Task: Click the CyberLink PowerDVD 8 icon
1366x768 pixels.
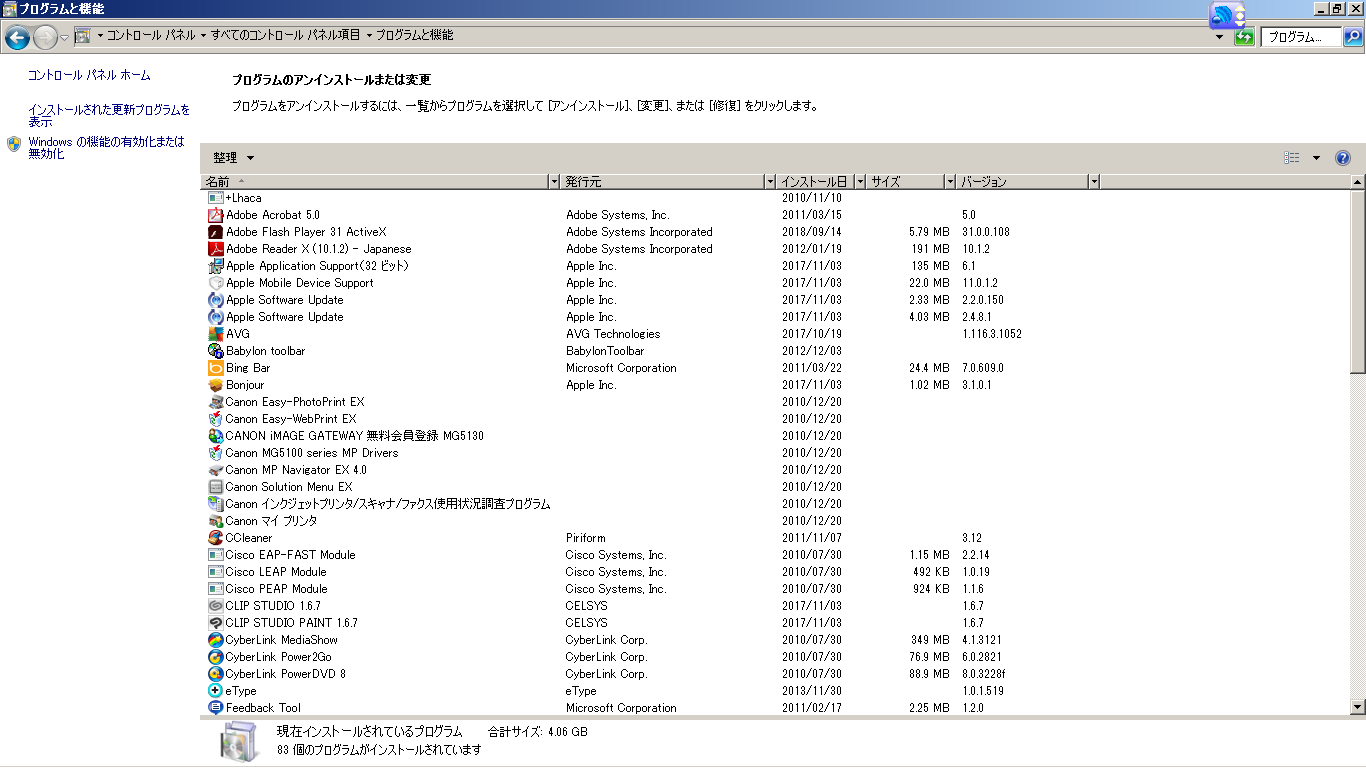Action: [215, 674]
